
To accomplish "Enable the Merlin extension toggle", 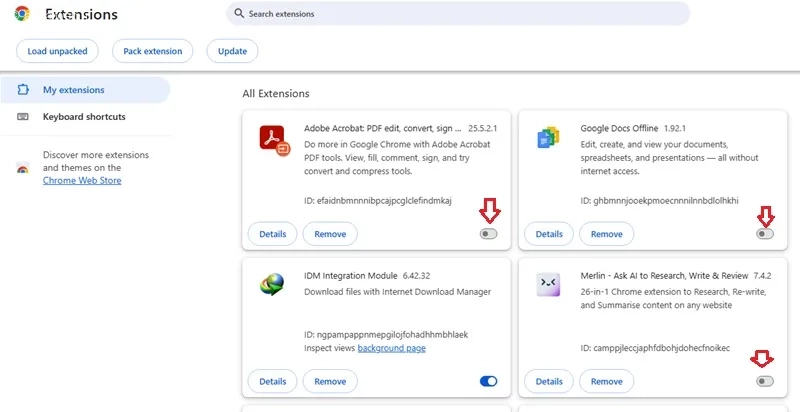I will point(765,381).
